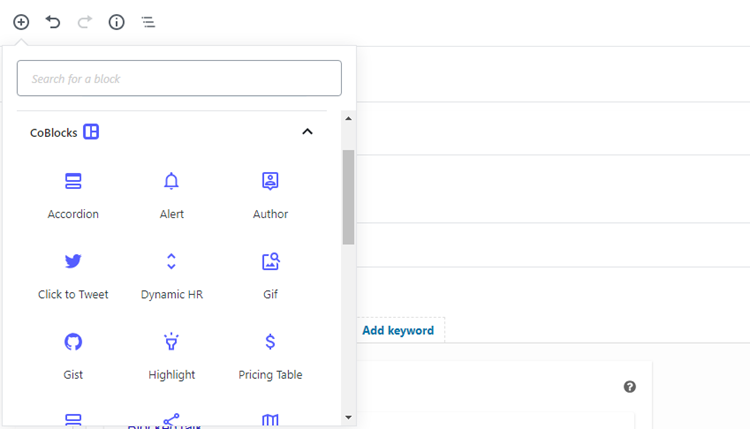
Task: Open the content structure info icon
Action: (116, 22)
